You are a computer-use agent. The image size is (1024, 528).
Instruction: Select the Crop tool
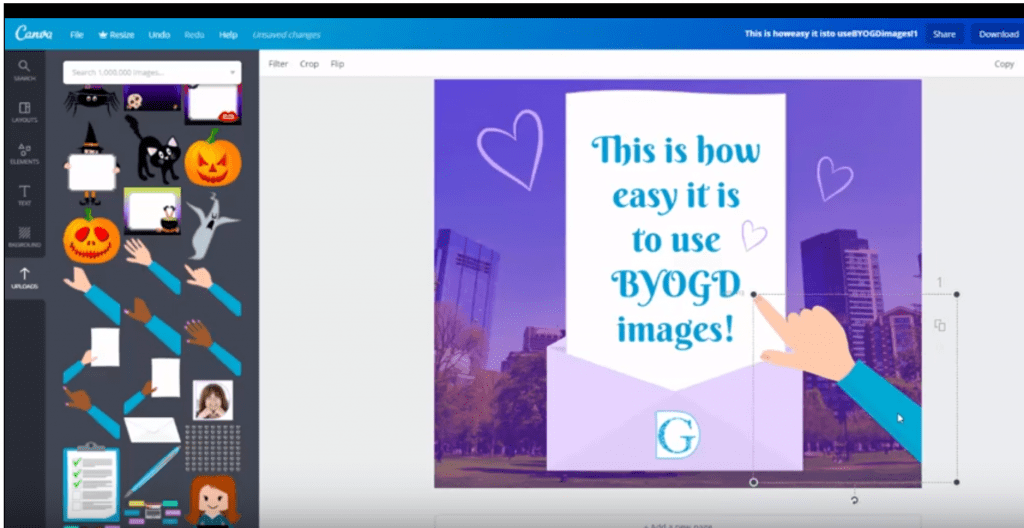[x=309, y=64]
